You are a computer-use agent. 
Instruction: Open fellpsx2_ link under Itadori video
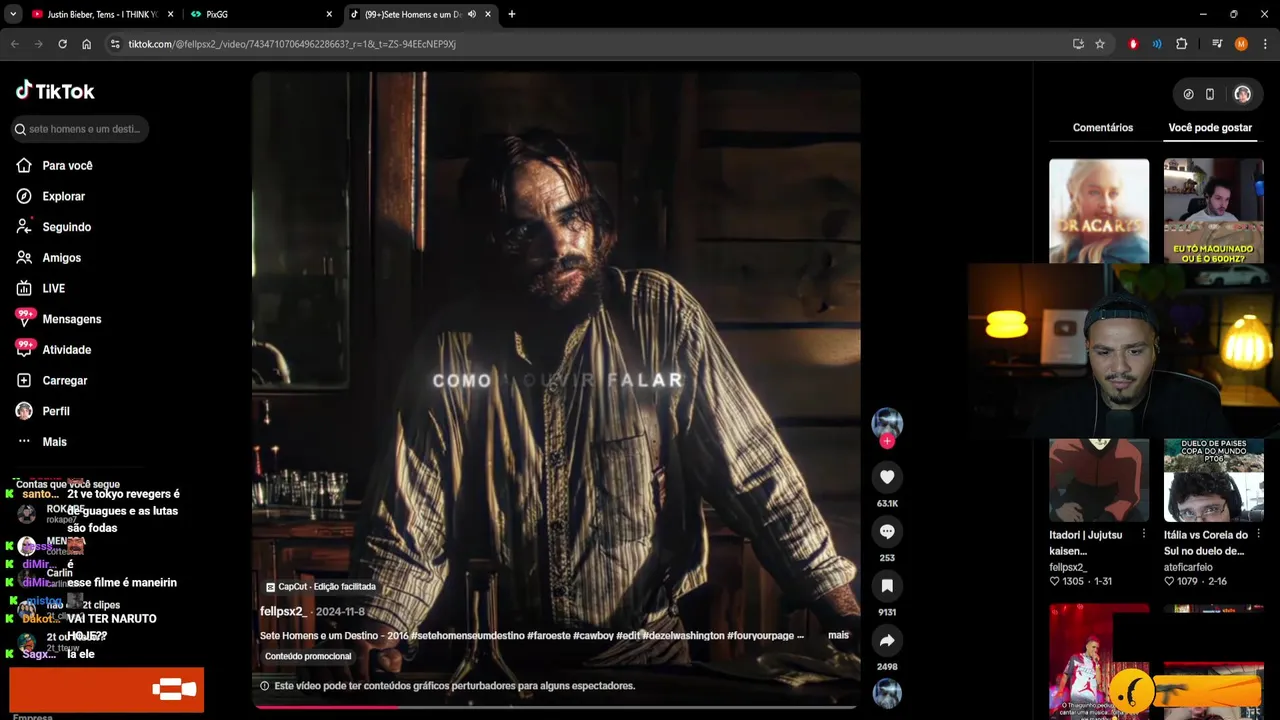[1068, 567]
